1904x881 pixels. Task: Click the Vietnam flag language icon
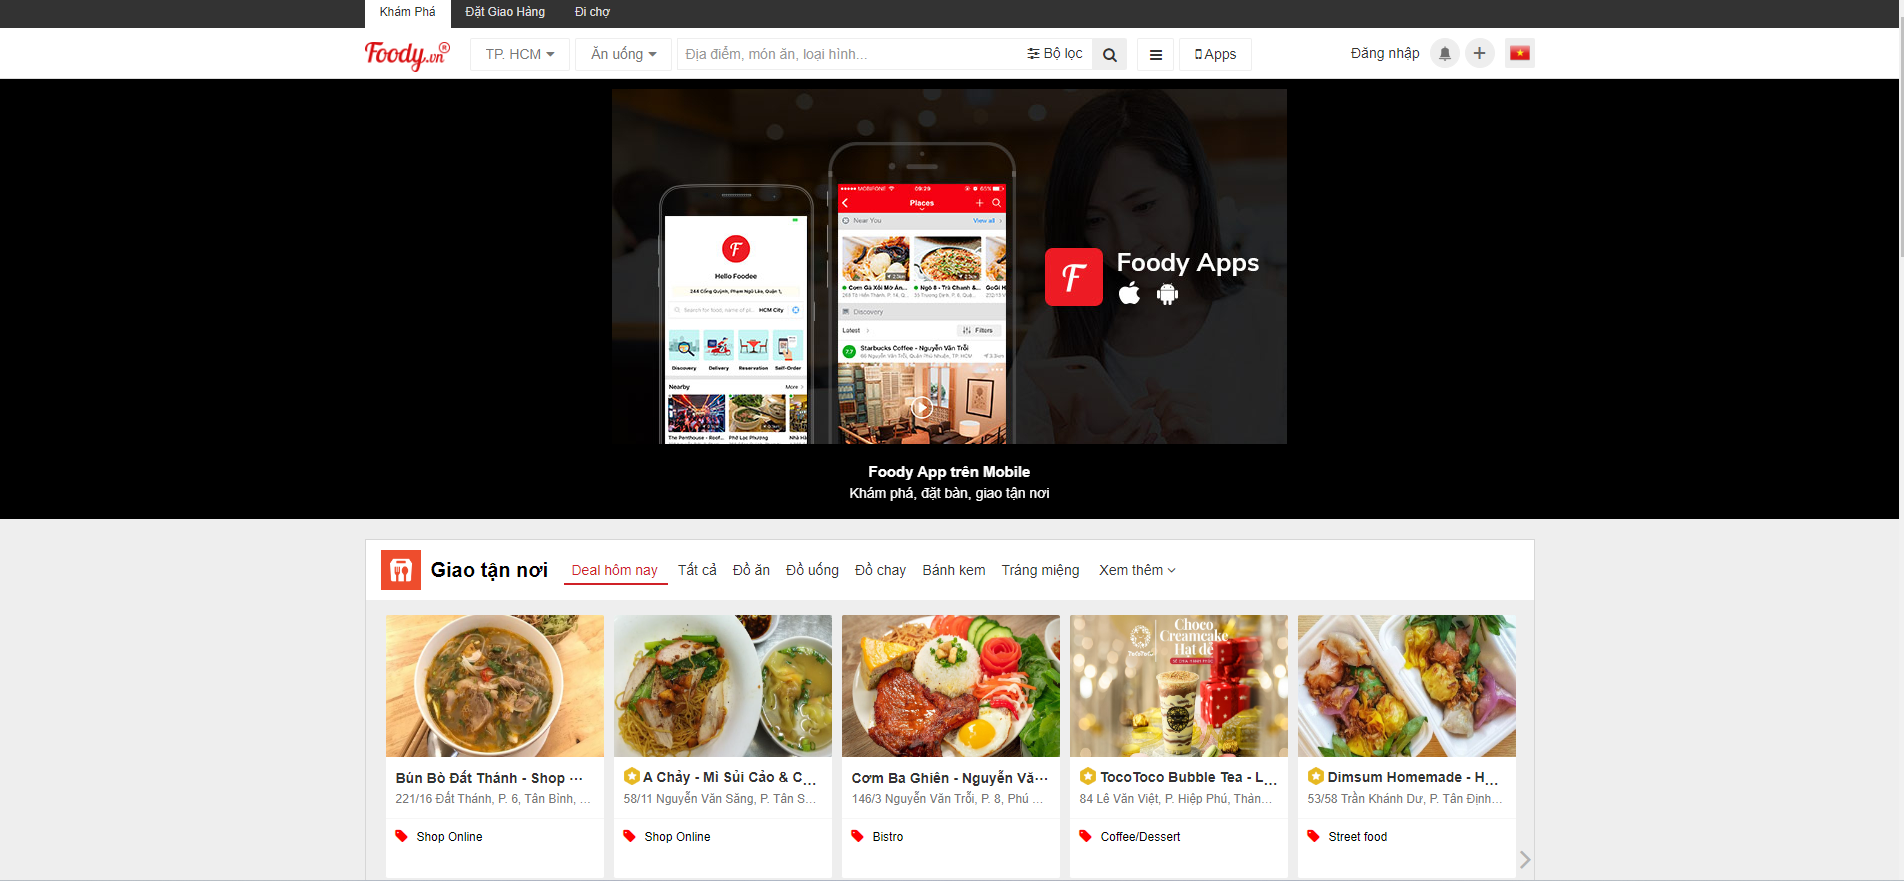point(1520,53)
